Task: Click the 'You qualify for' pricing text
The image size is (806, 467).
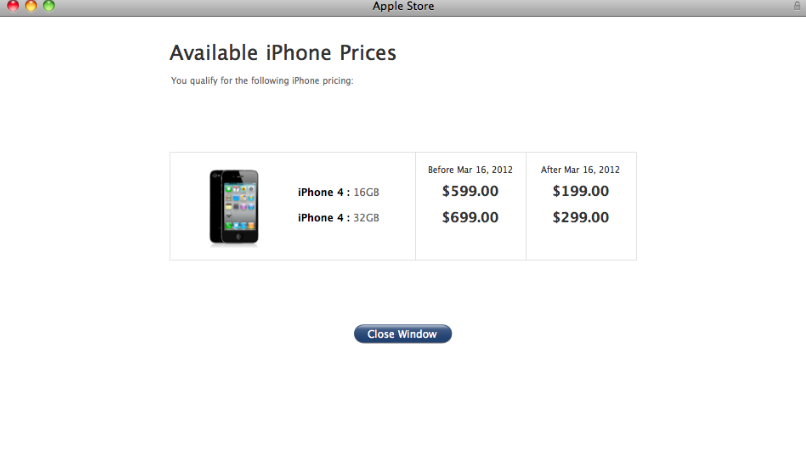Action: 262,81
